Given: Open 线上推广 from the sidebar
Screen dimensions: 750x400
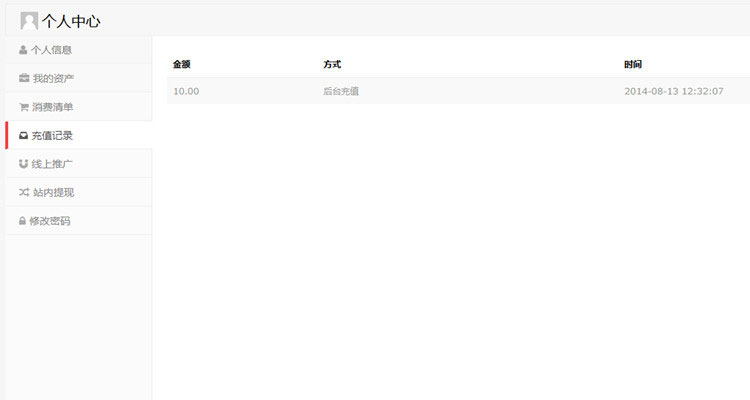Looking at the screenshot, I should click(x=53, y=164).
